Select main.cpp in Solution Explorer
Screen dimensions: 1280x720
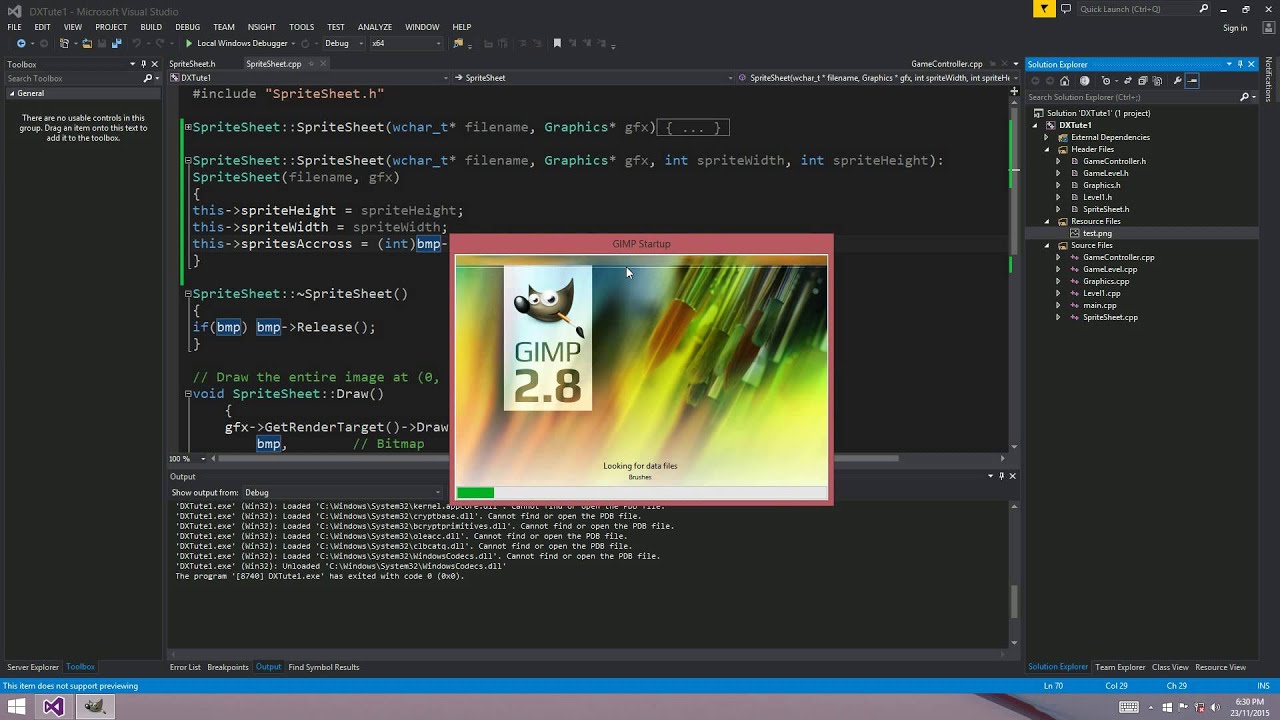[x=1099, y=305]
